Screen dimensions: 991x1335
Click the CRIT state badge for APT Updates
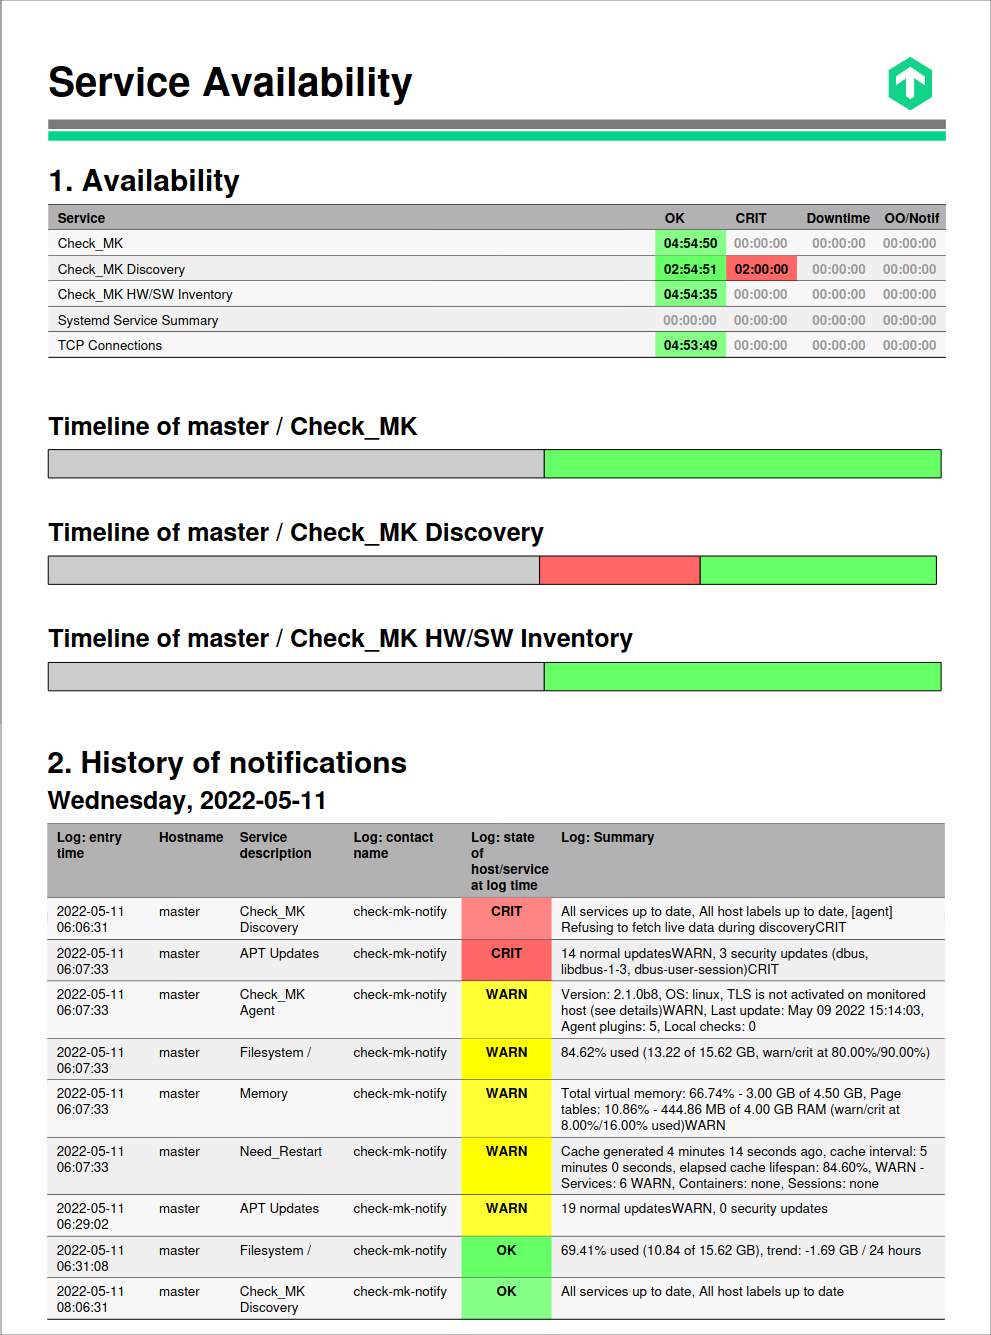click(506, 953)
